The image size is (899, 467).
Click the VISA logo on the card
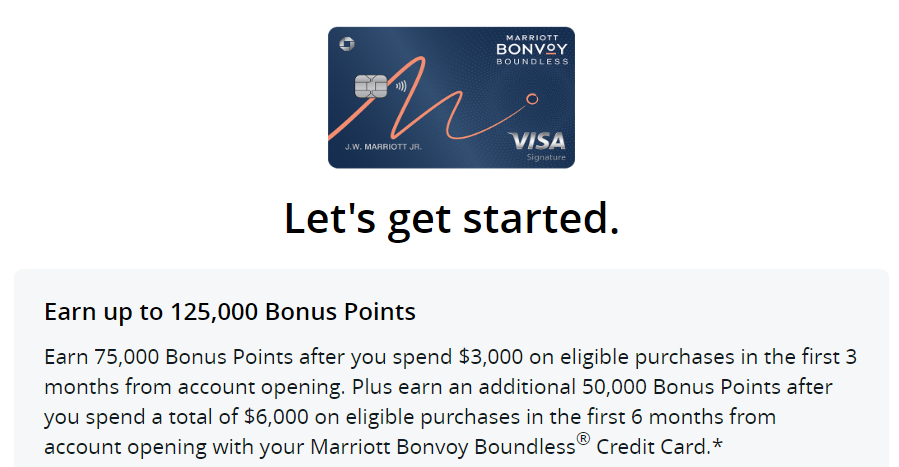(537, 140)
